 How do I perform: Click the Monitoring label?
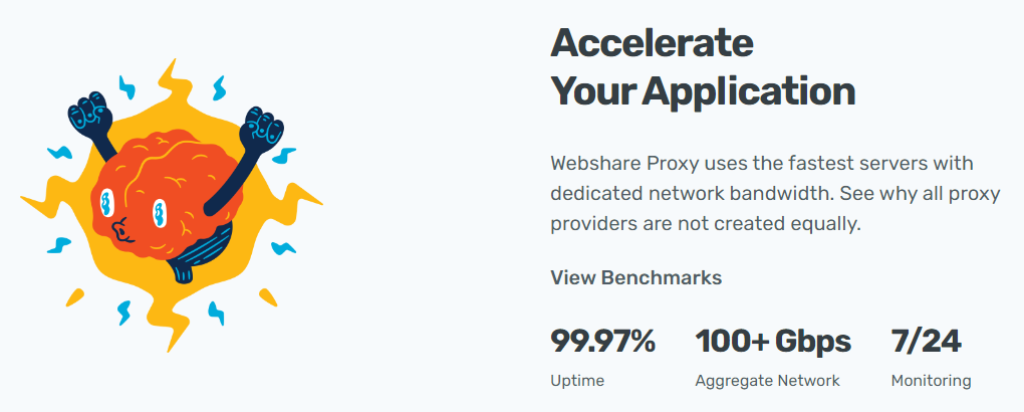931,381
